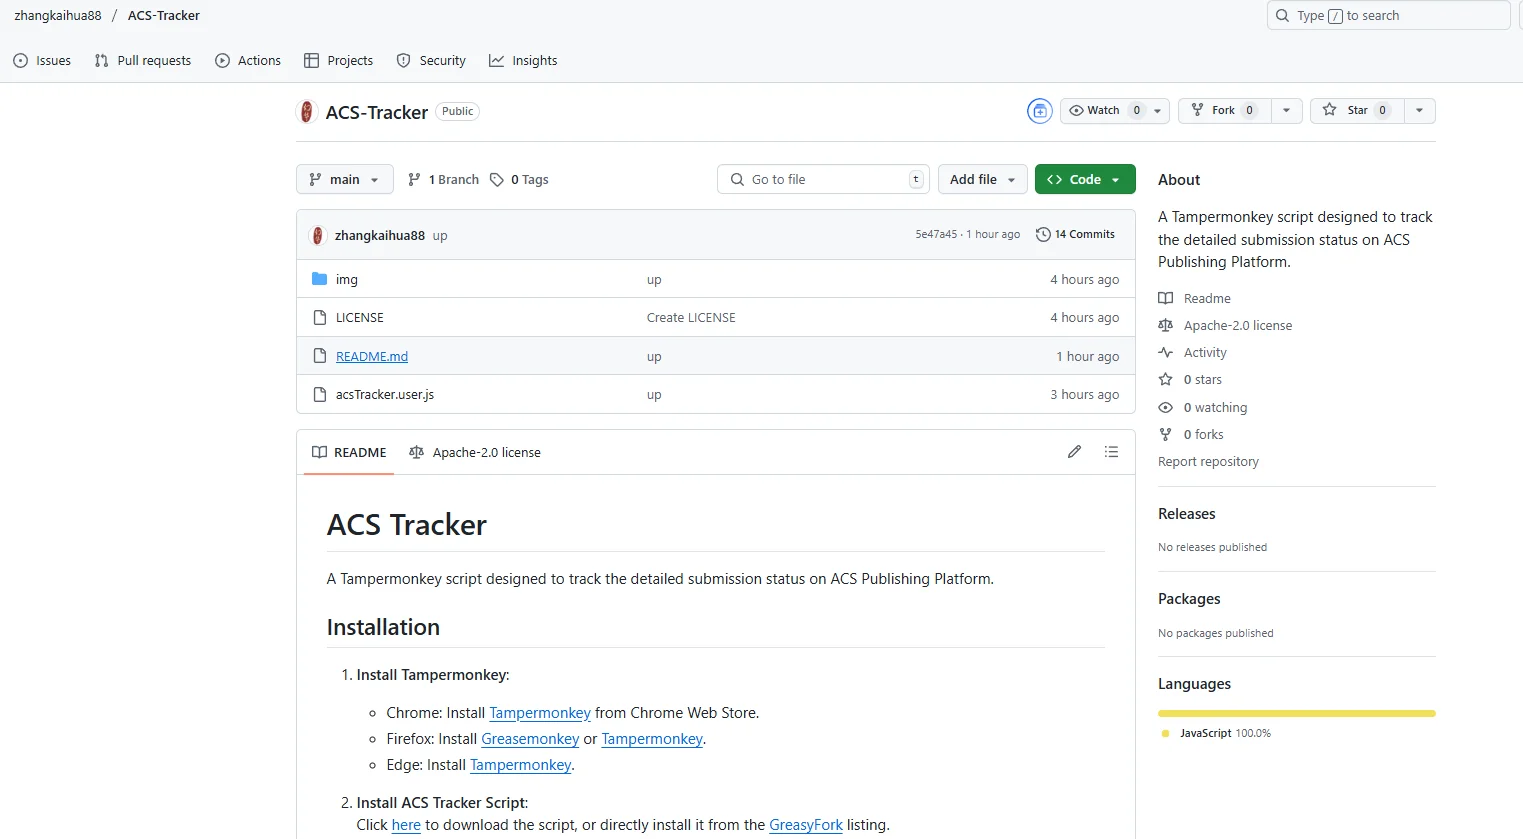Follow the Tampermonkey link for Edge
This screenshot has width=1523, height=839.
click(x=521, y=765)
